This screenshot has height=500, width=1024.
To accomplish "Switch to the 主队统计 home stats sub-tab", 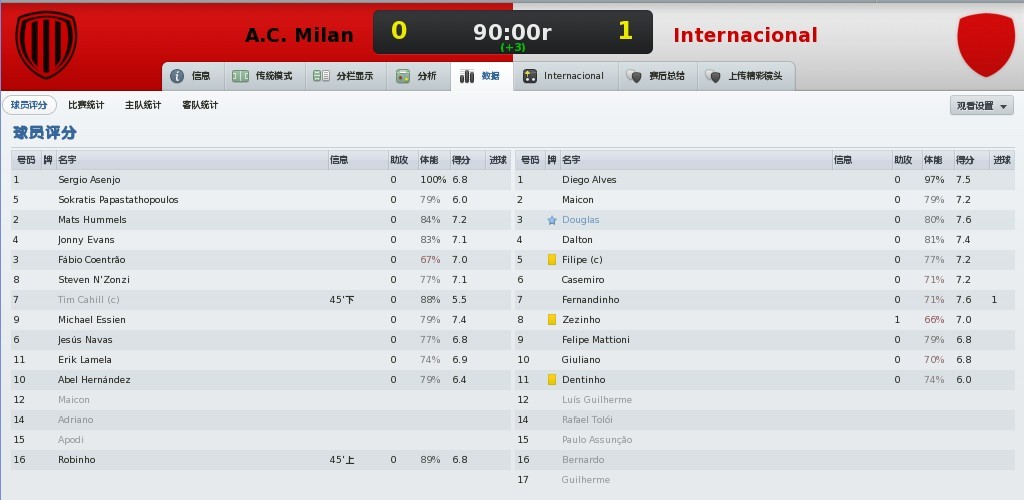I will point(143,105).
